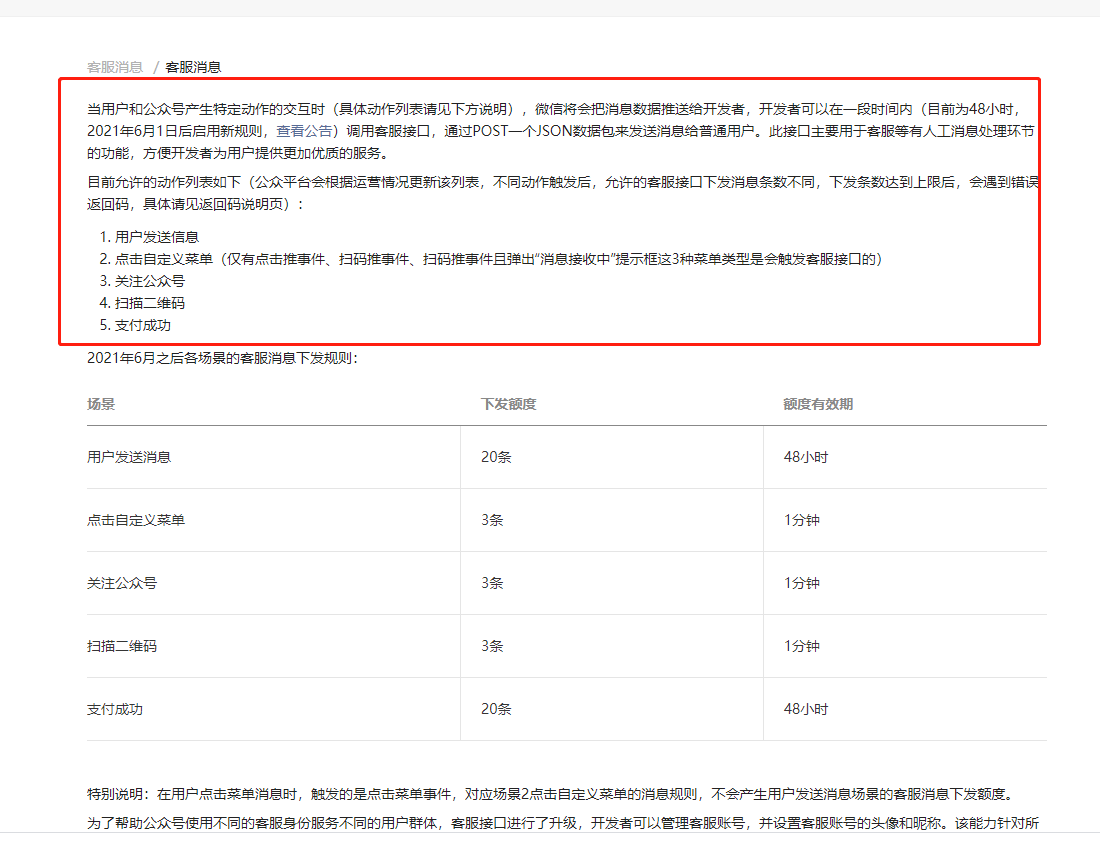Open the 查看公告 announcement link
The width and height of the screenshot is (1100, 860).
pos(304,131)
